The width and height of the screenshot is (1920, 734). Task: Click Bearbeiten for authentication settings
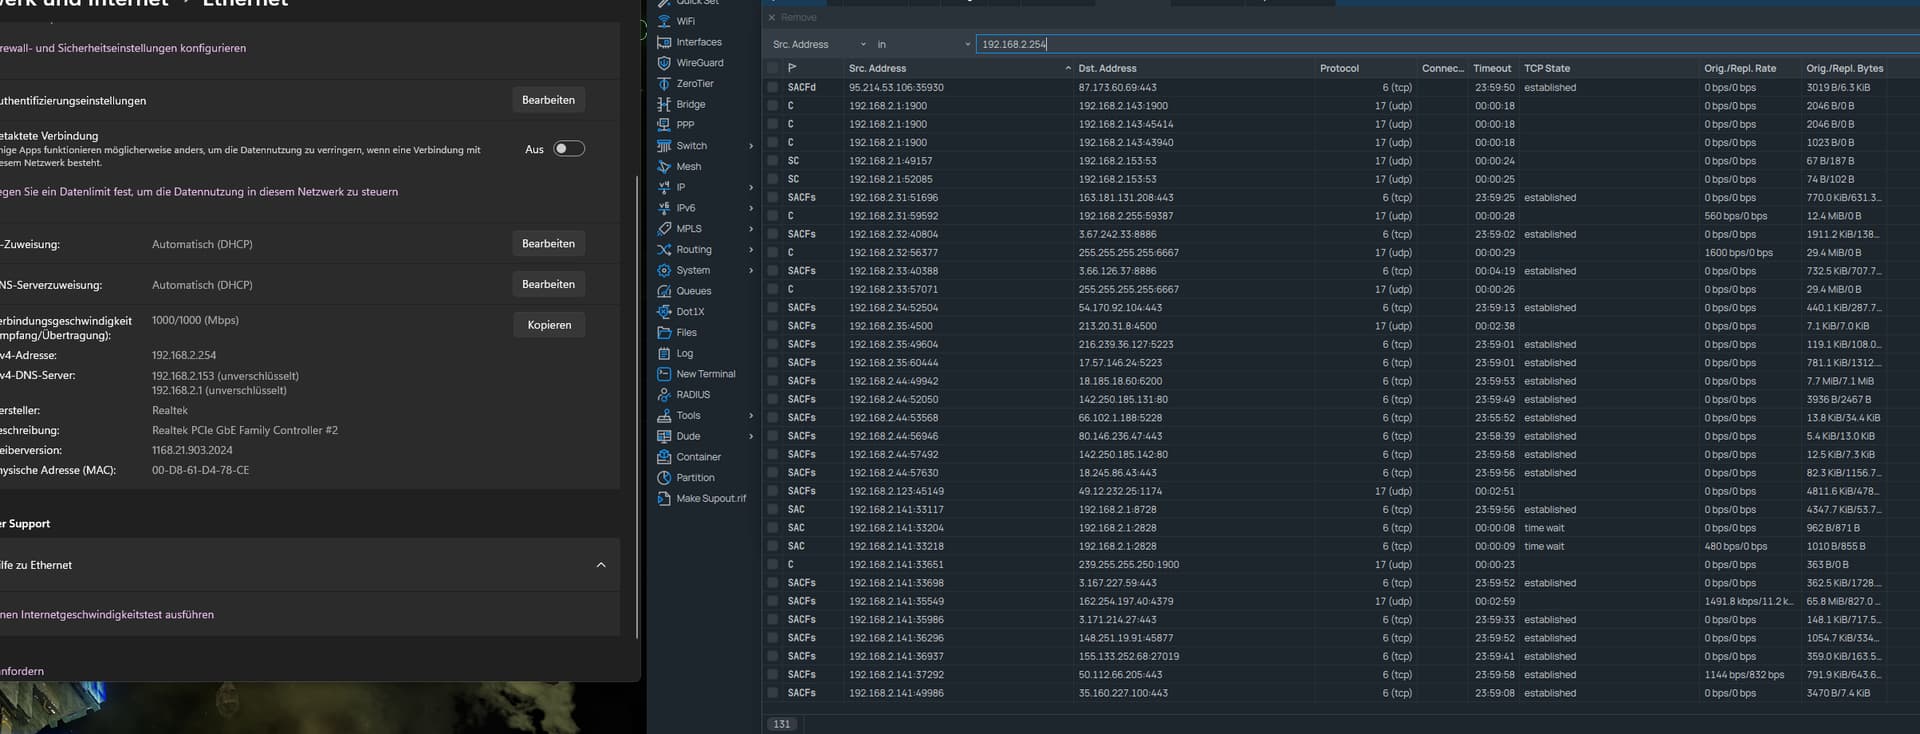coord(548,100)
